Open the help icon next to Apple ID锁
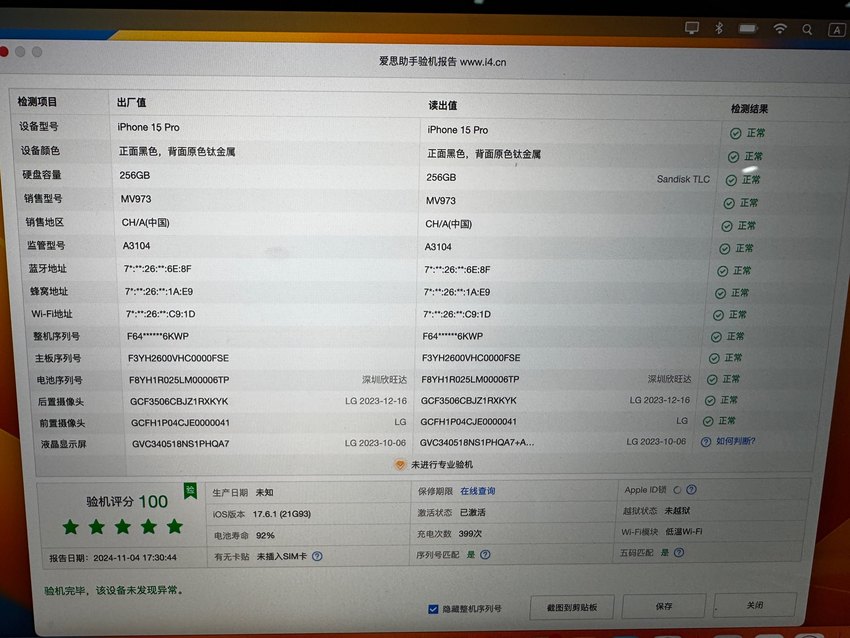 click(x=691, y=489)
